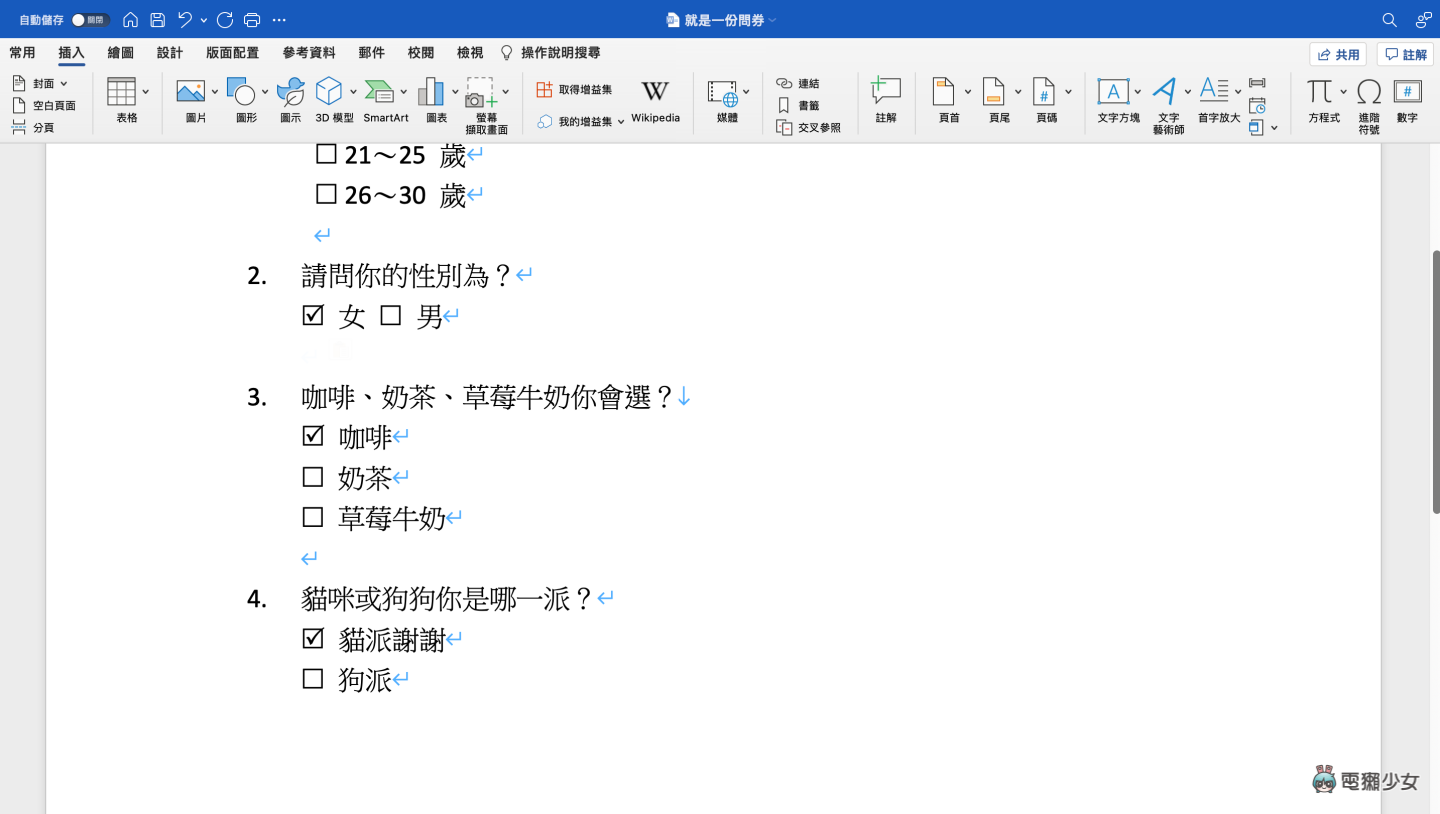Image resolution: width=1440 pixels, height=814 pixels.
Task: Switch to the 設計 ribbon tab
Action: (169, 53)
